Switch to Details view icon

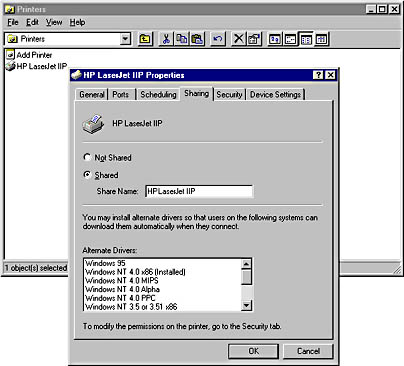pyautogui.click(x=322, y=39)
